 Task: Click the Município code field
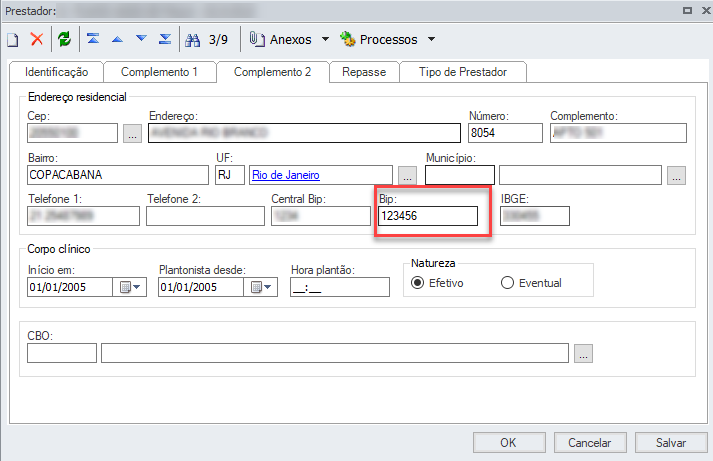point(460,175)
